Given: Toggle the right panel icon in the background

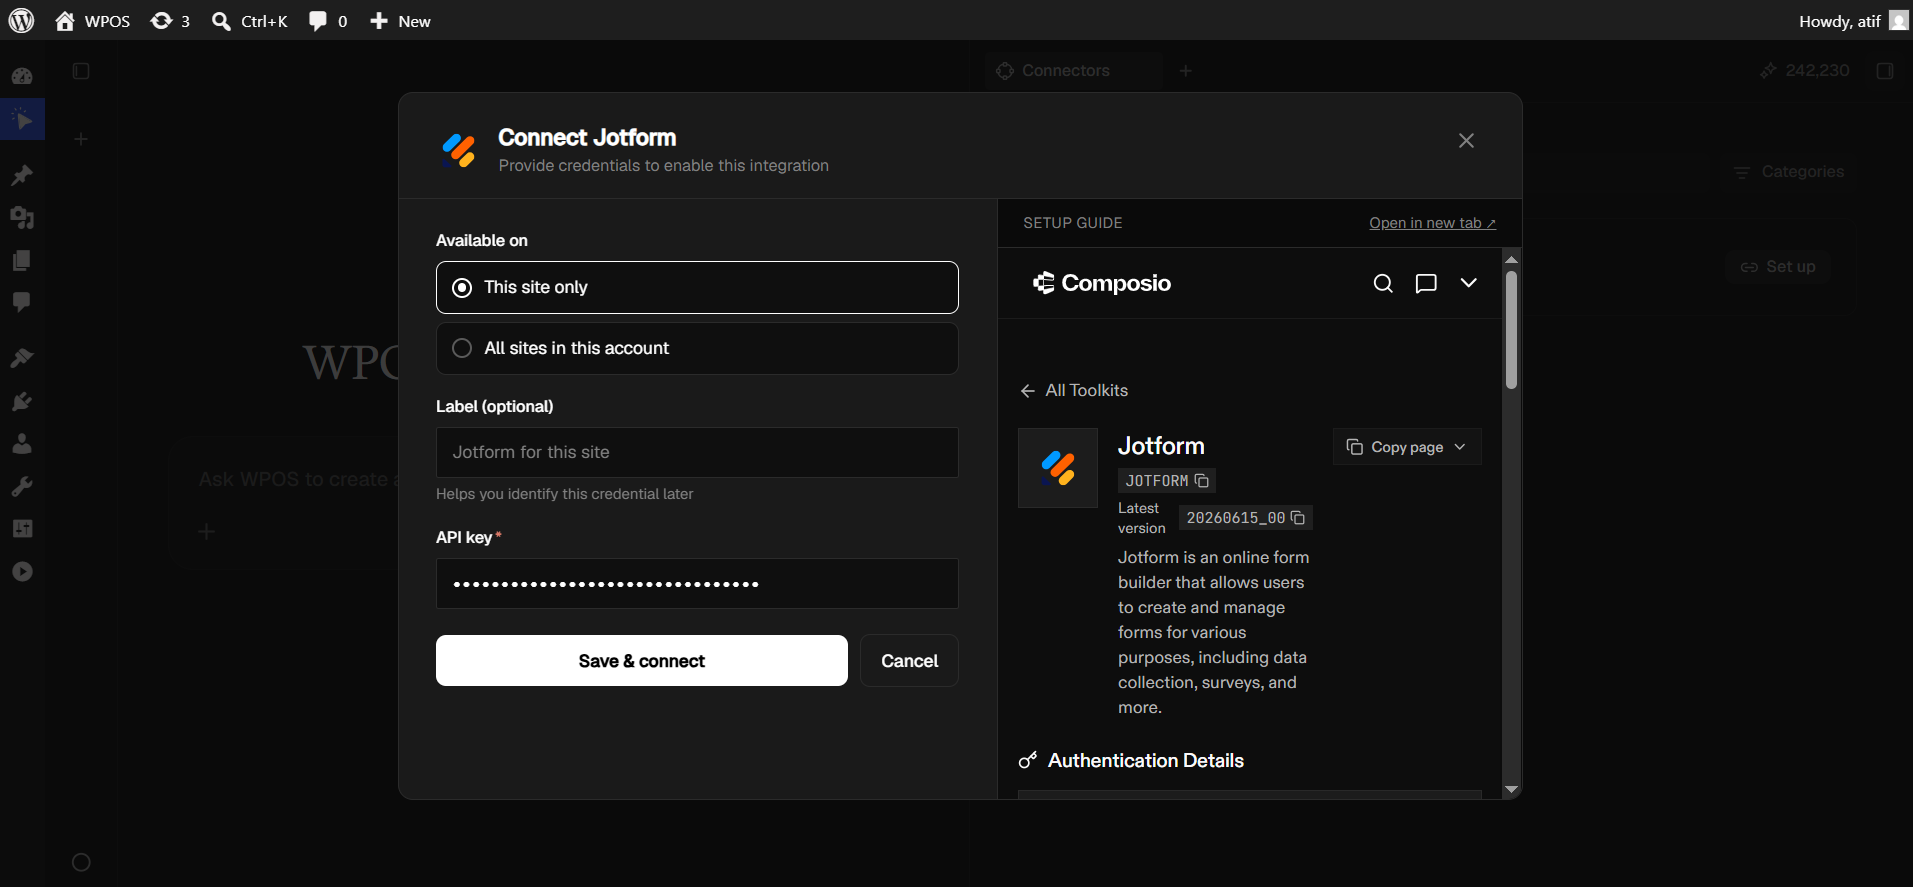Looking at the screenshot, I should click(x=1885, y=71).
